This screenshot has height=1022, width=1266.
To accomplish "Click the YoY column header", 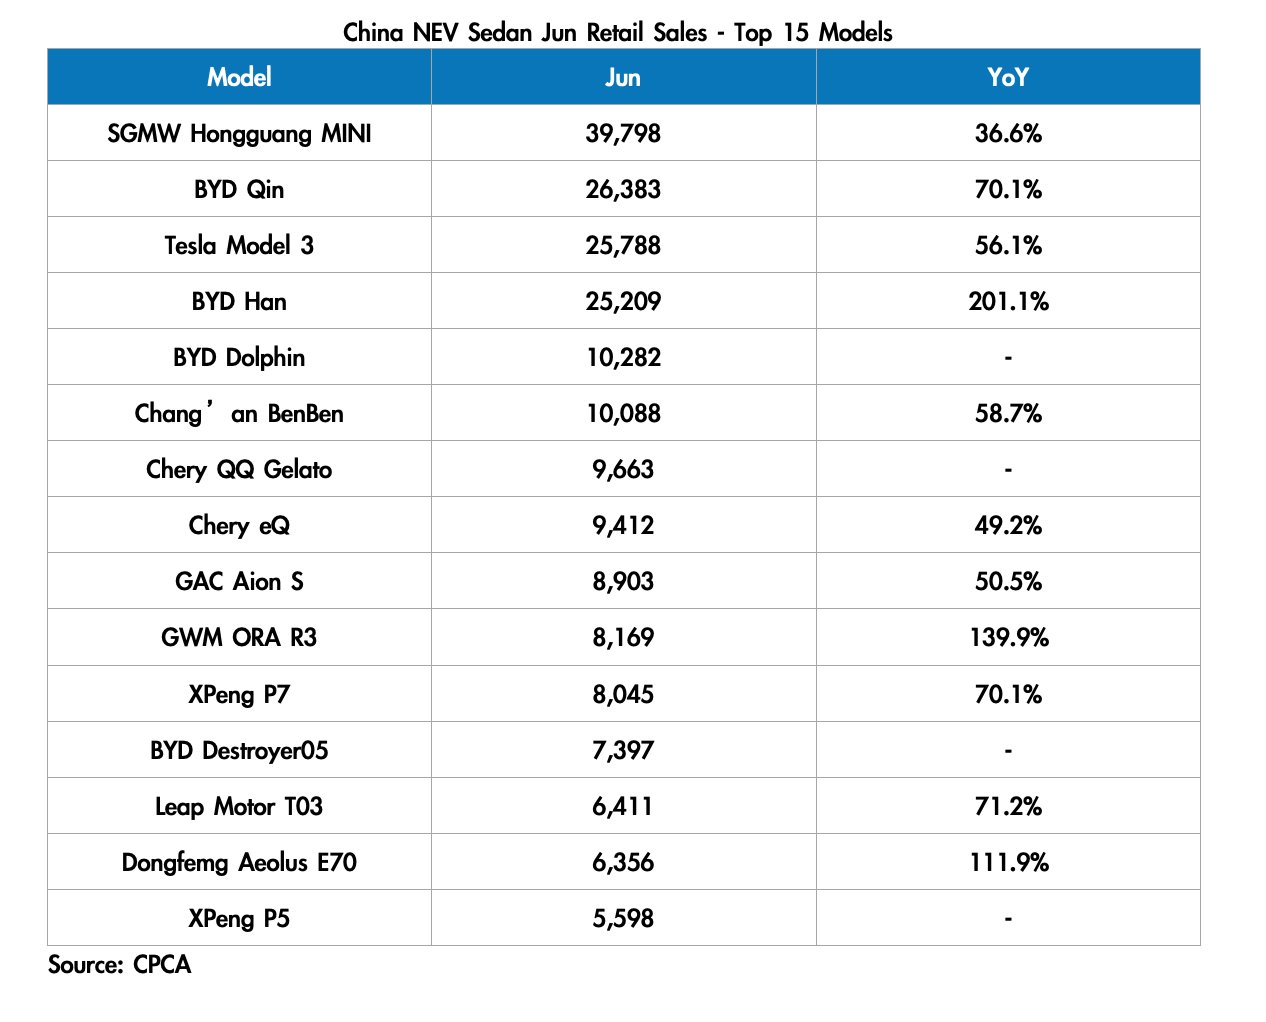I will (x=1007, y=77).
